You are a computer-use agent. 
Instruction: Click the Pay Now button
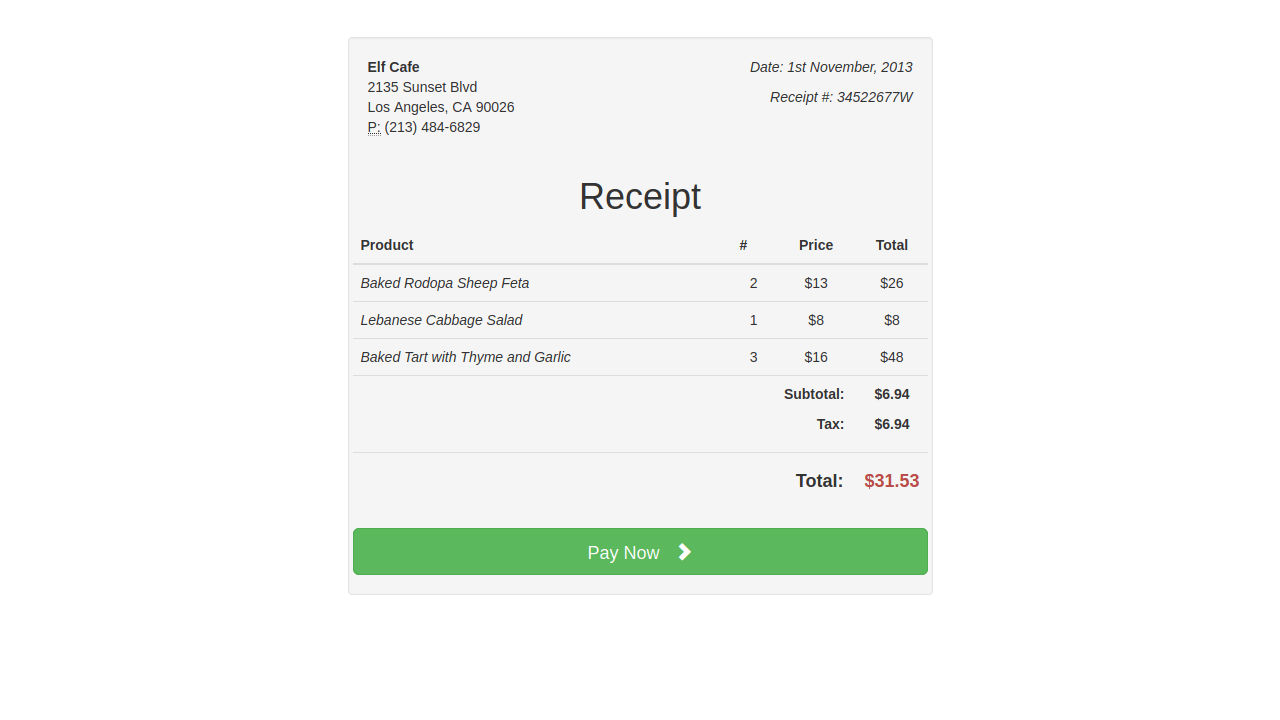(640, 551)
